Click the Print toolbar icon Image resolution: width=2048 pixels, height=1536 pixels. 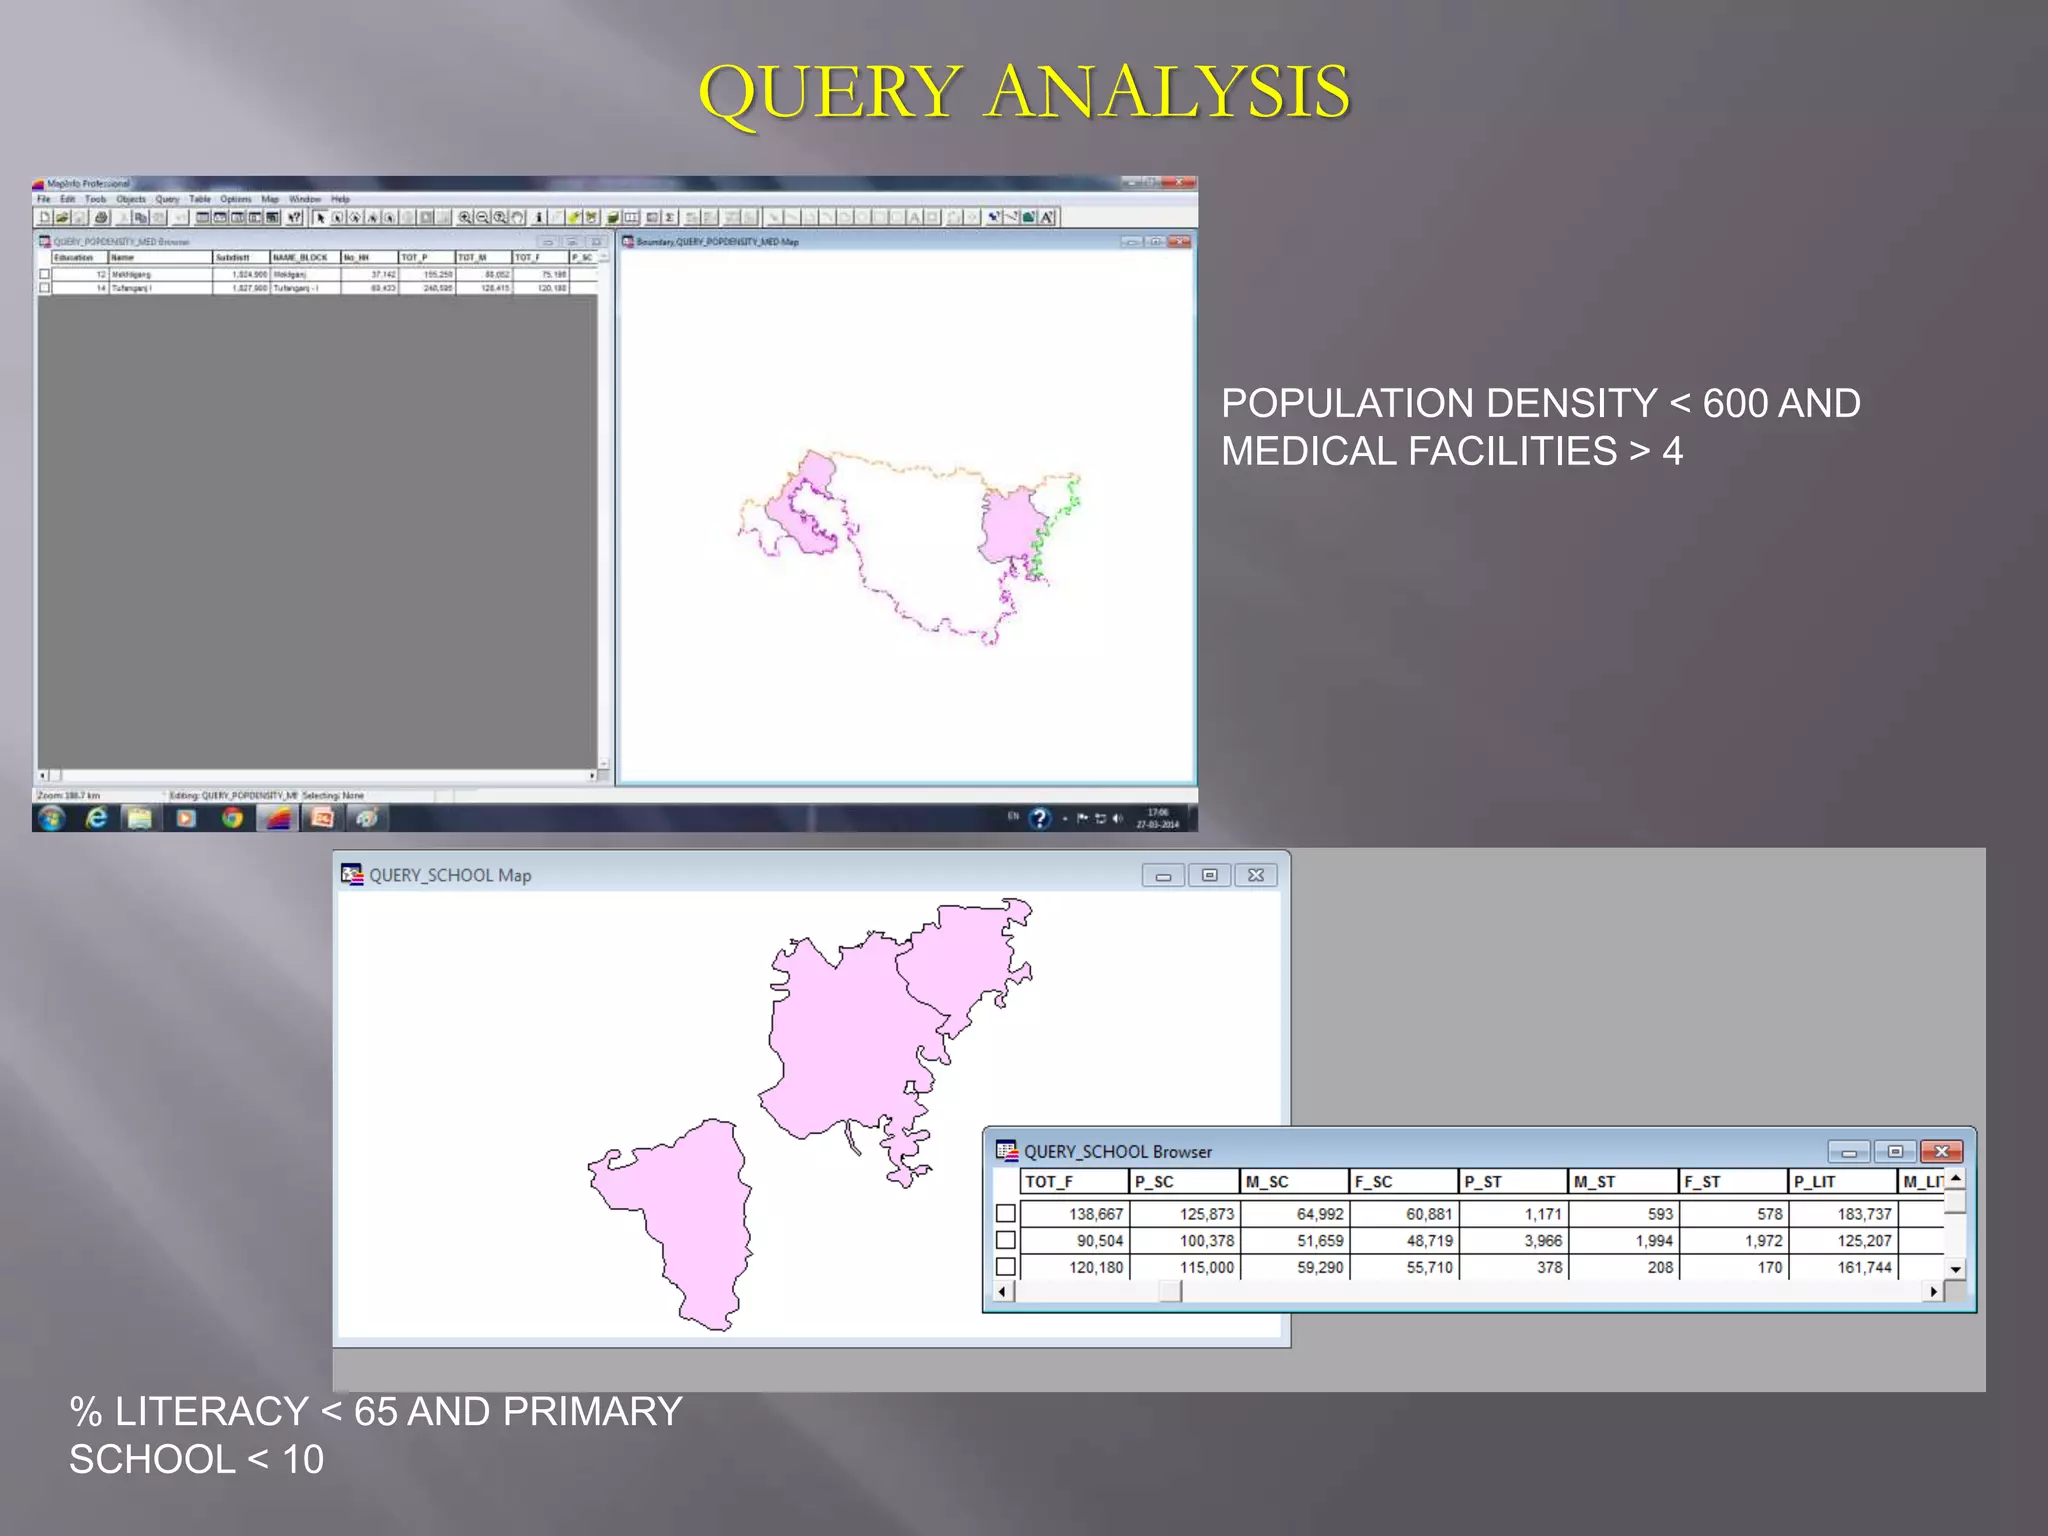101,217
